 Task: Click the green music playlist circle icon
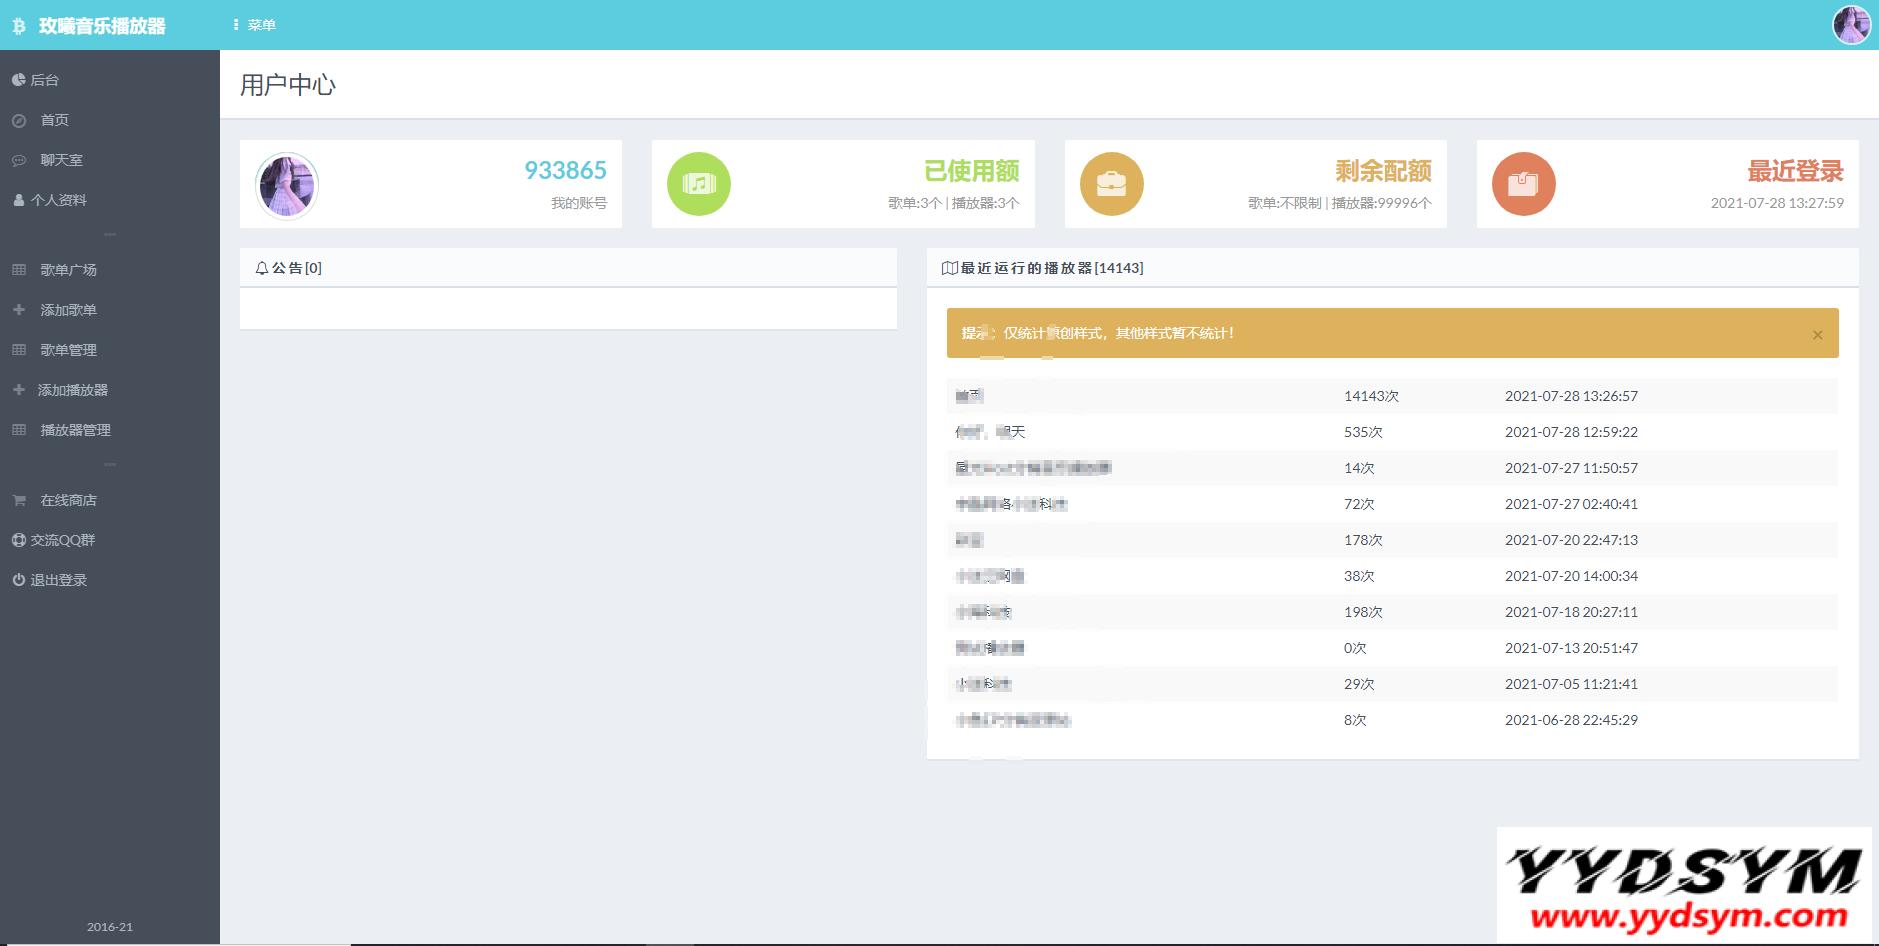click(699, 184)
